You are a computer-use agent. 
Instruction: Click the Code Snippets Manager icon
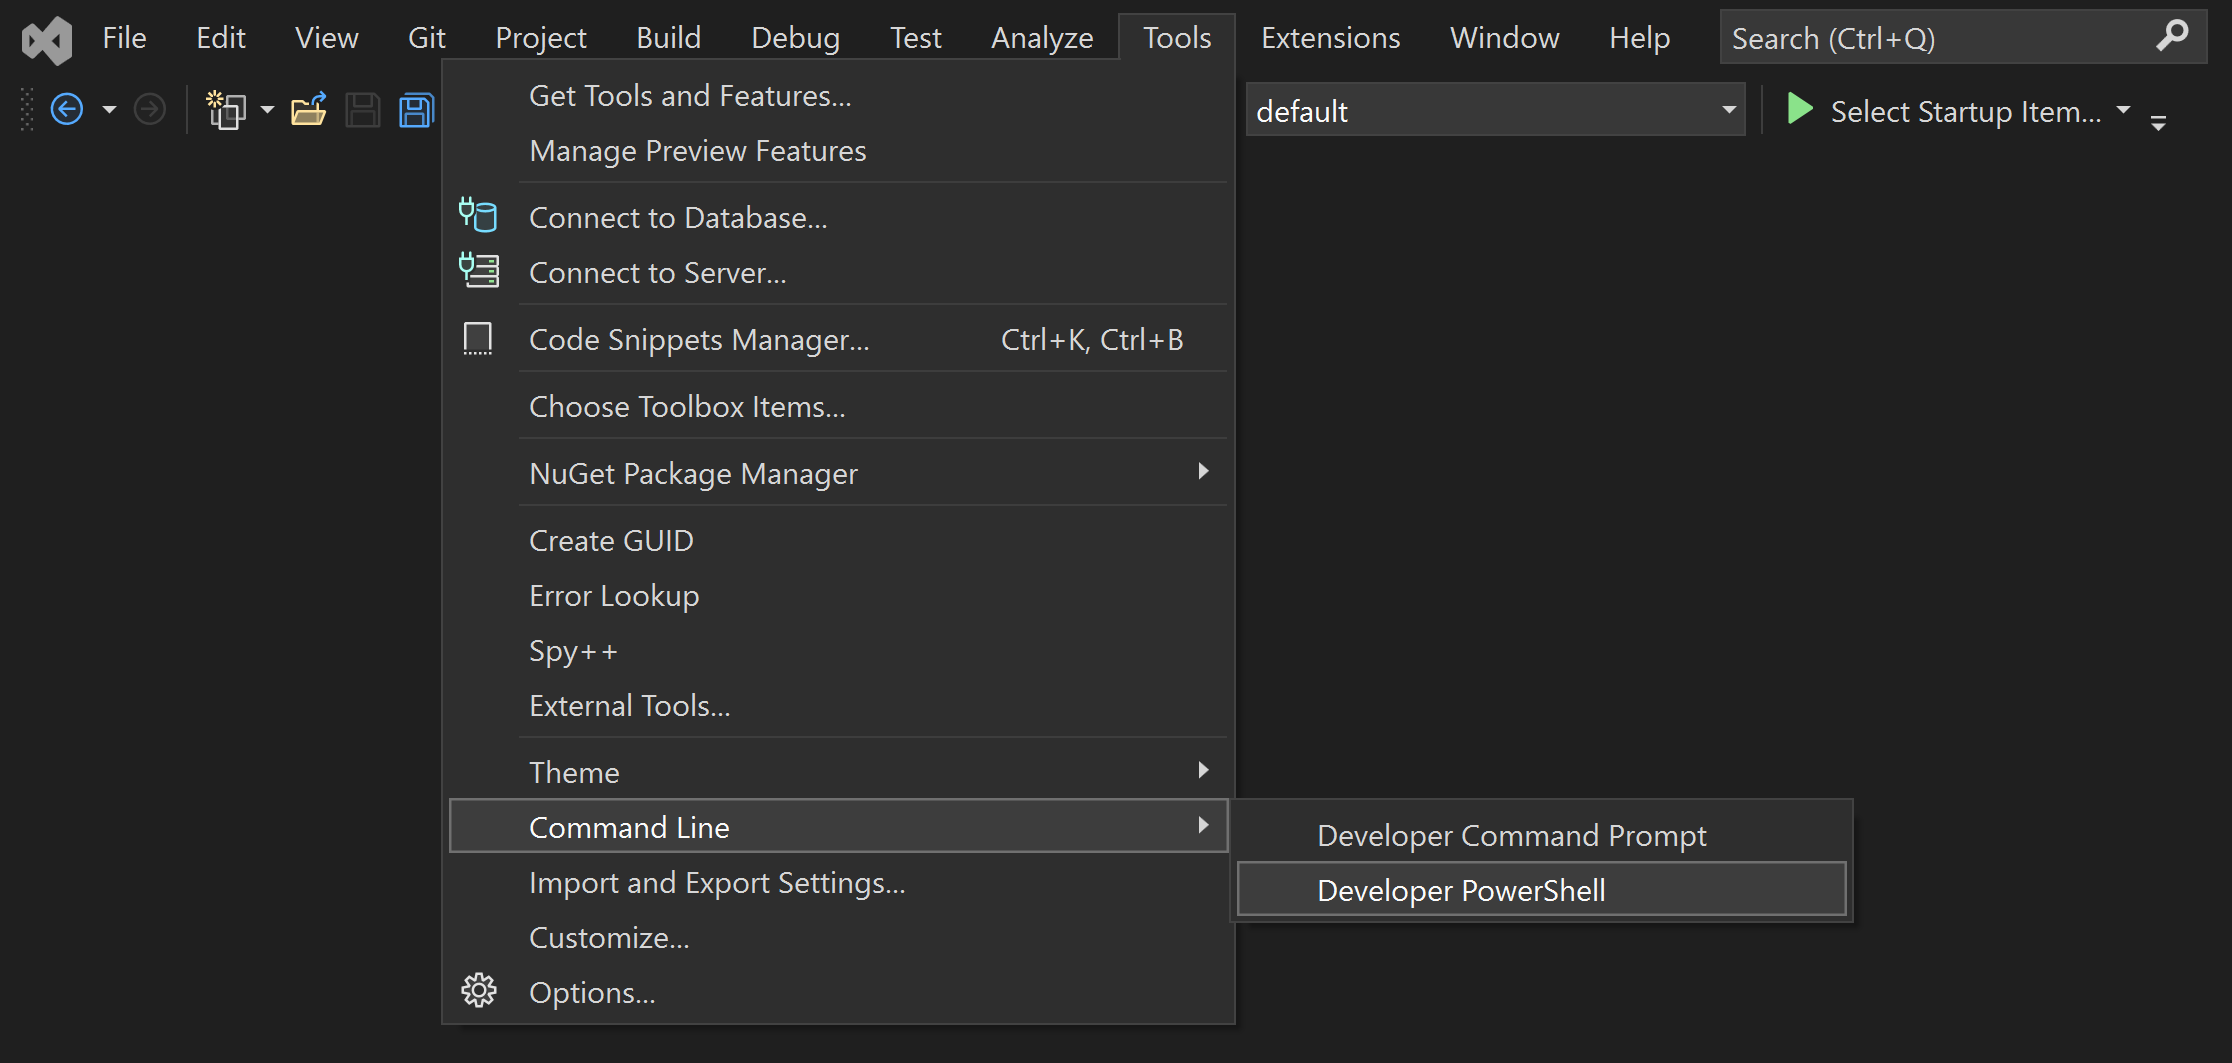point(478,338)
